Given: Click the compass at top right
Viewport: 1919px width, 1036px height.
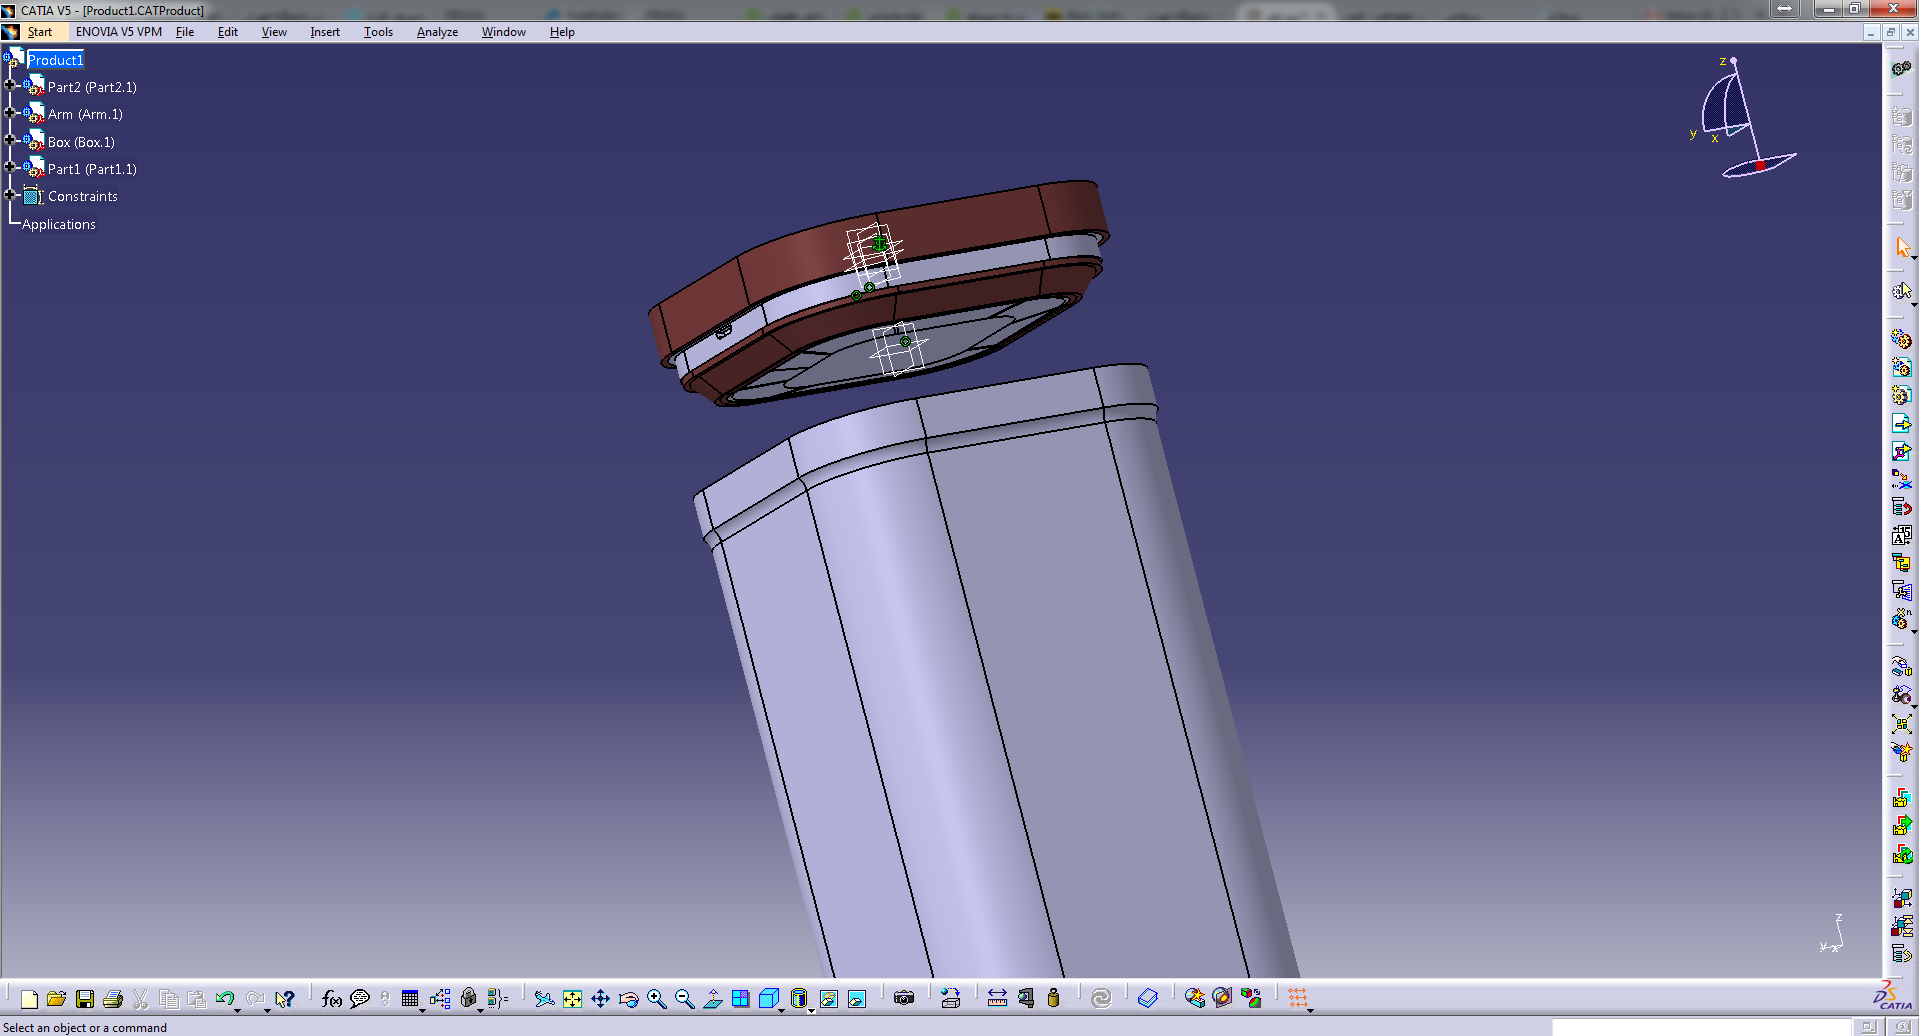Looking at the screenshot, I should (x=1745, y=118).
